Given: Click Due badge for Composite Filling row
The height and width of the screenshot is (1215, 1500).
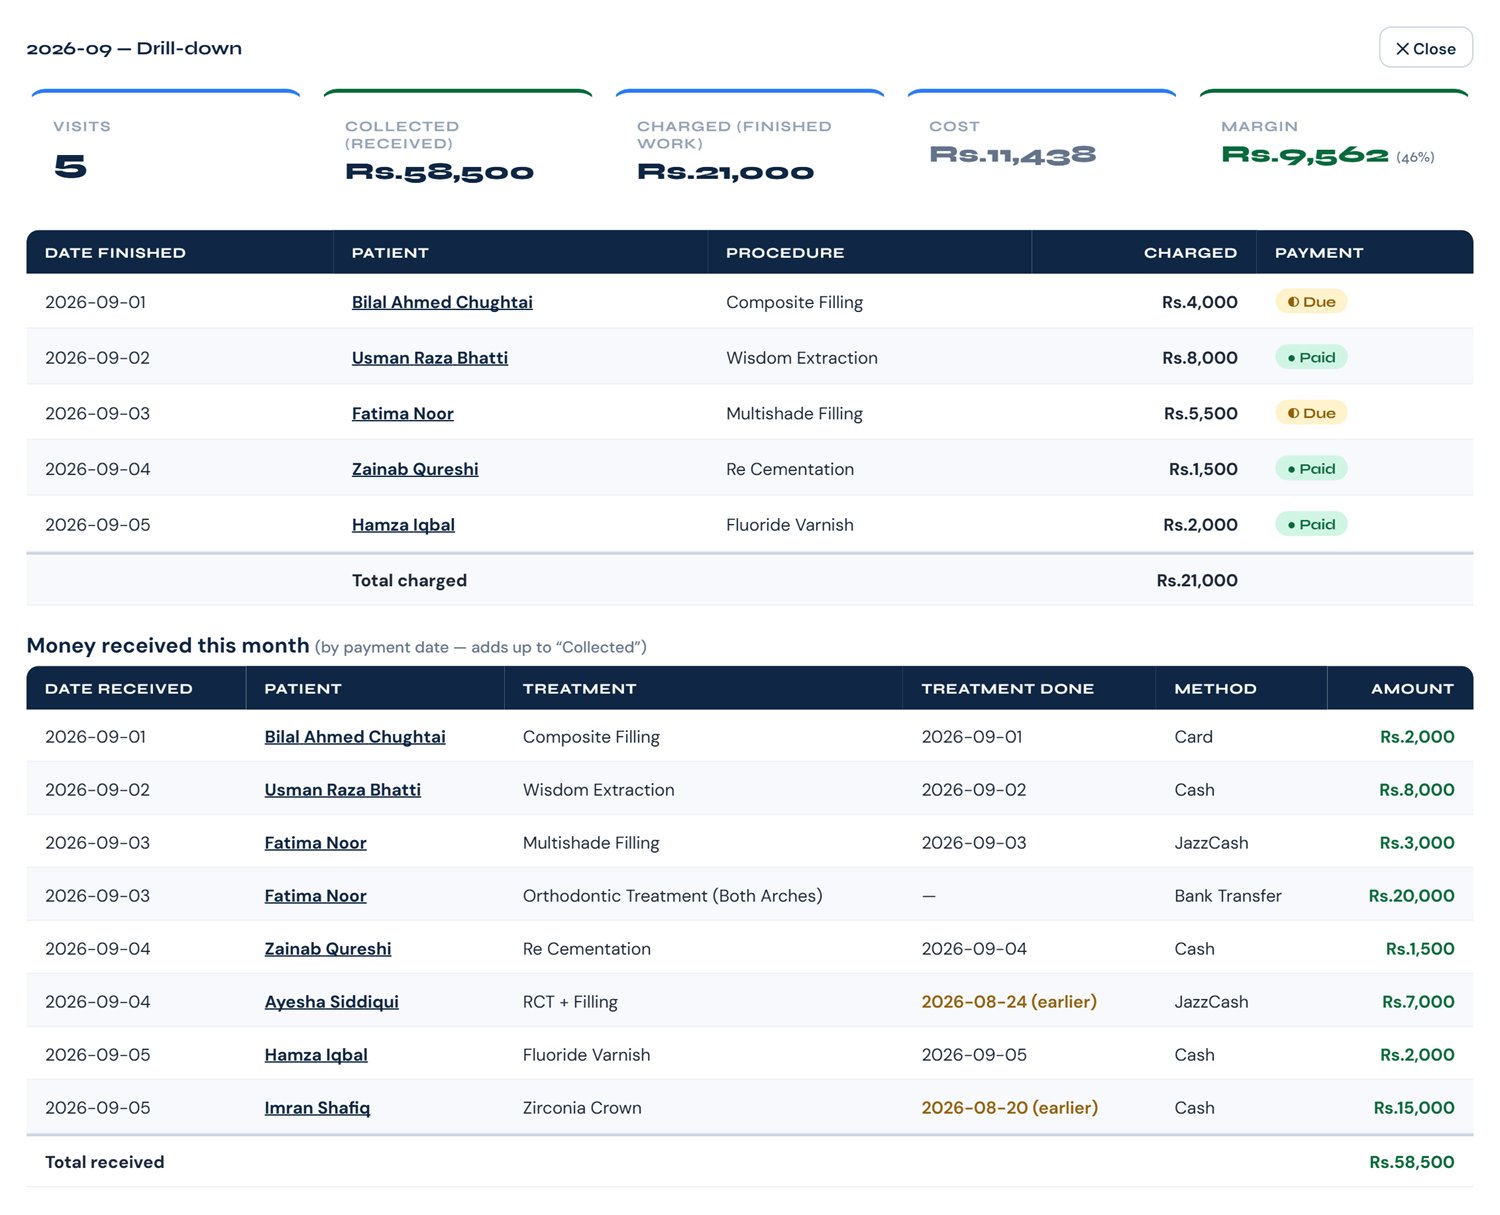Looking at the screenshot, I should point(1311,302).
